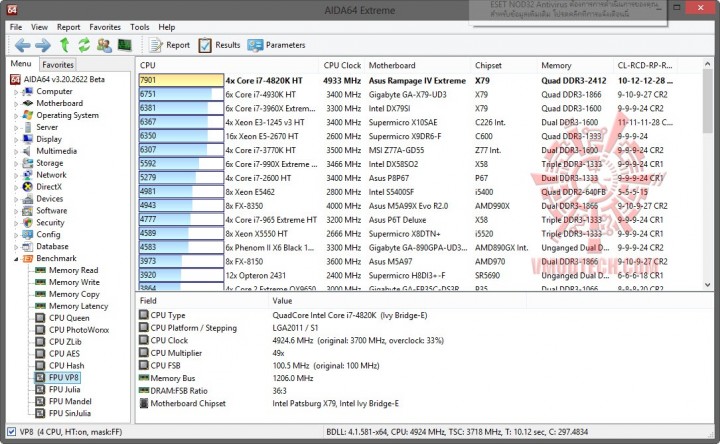The image size is (720, 444).
Task: Open the CPU ZLib benchmark
Action: point(58,342)
